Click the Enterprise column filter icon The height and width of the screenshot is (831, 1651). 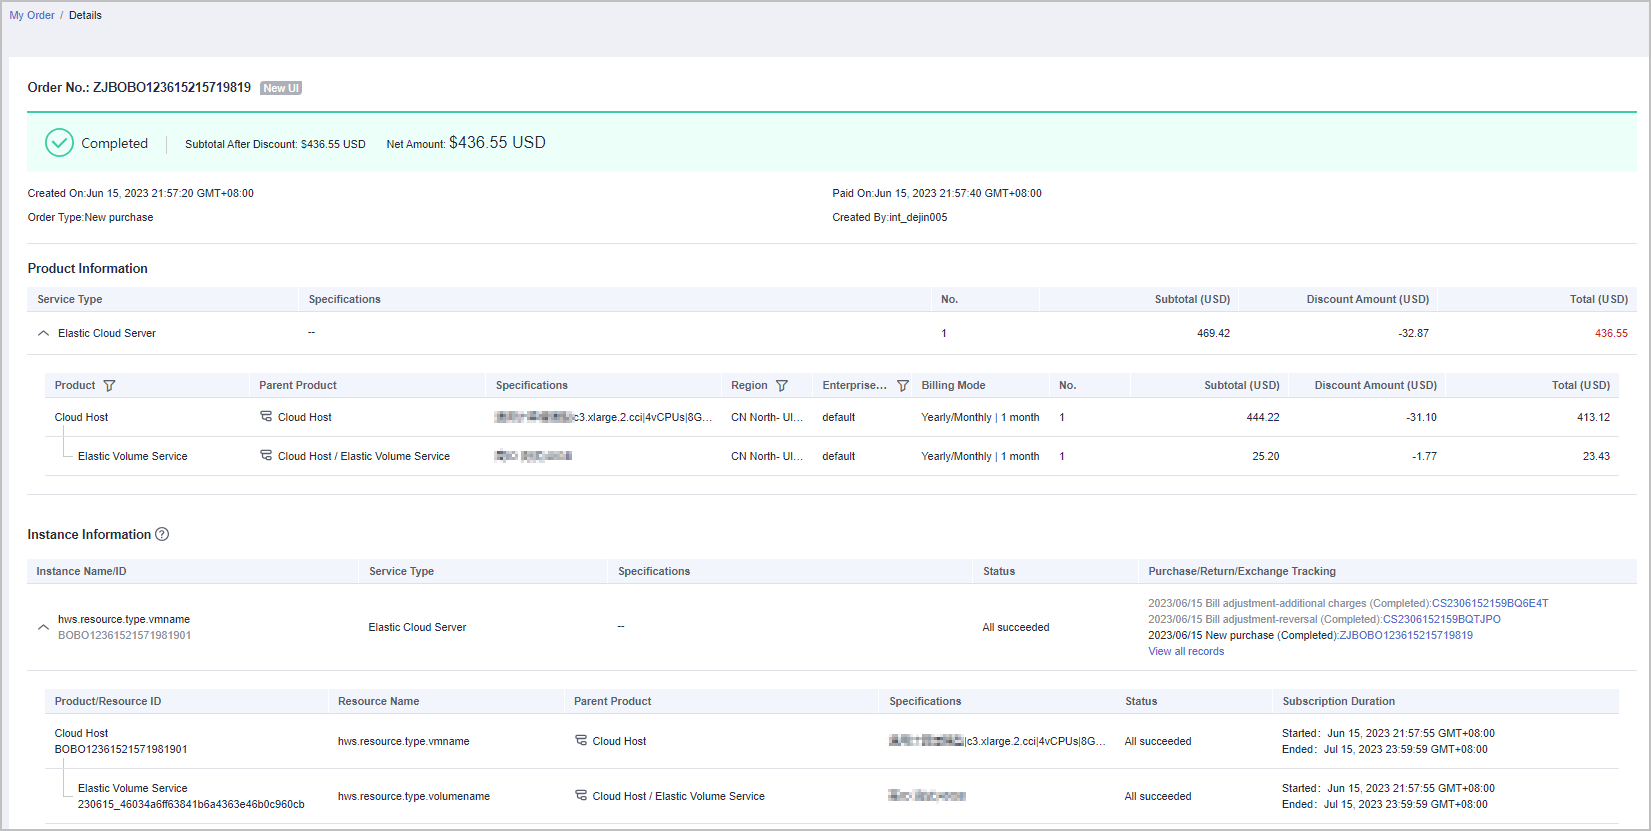coord(903,386)
